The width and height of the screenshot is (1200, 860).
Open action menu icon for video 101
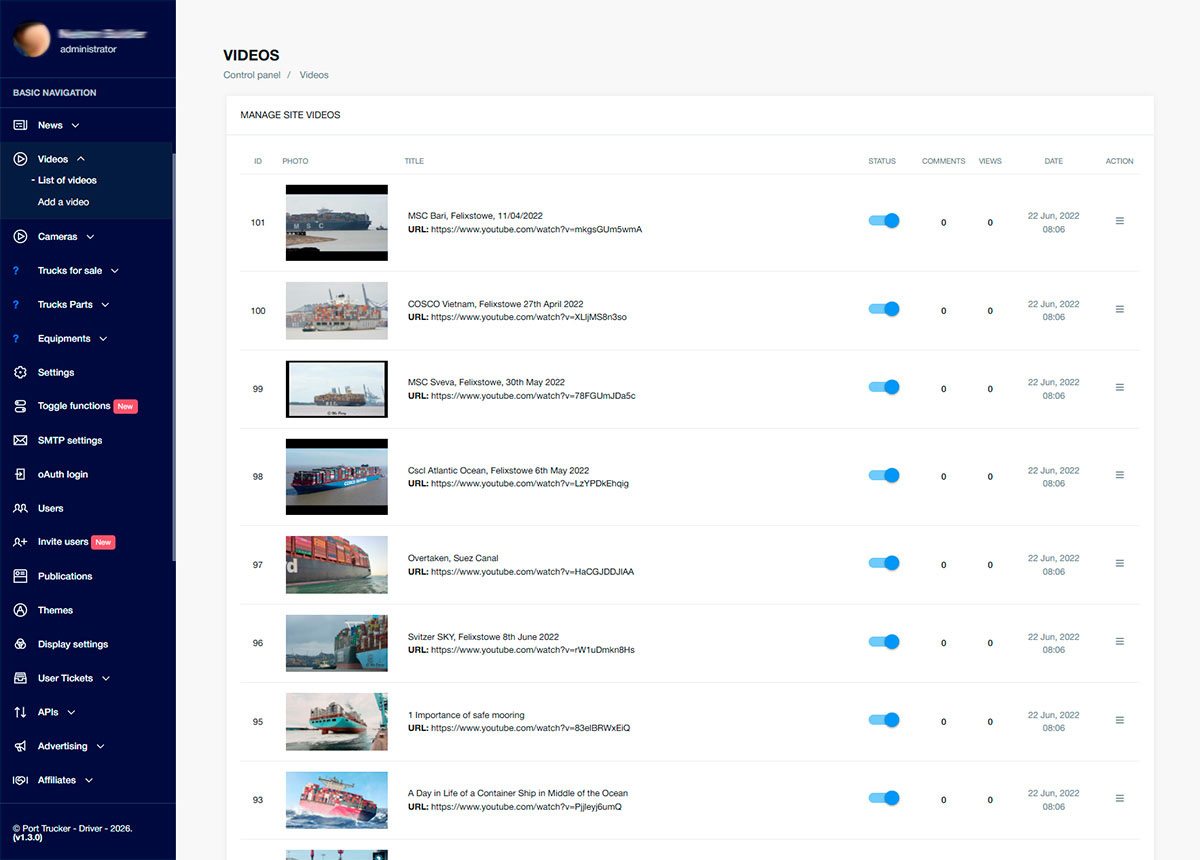1119,221
